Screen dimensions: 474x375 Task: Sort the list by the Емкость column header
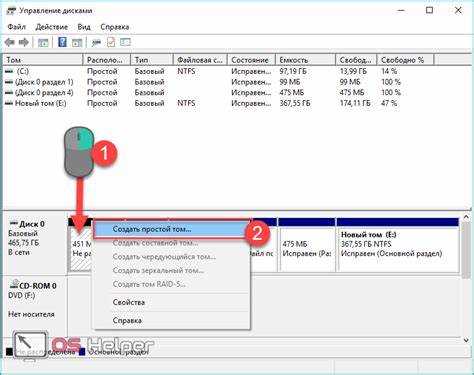pyautogui.click(x=305, y=60)
